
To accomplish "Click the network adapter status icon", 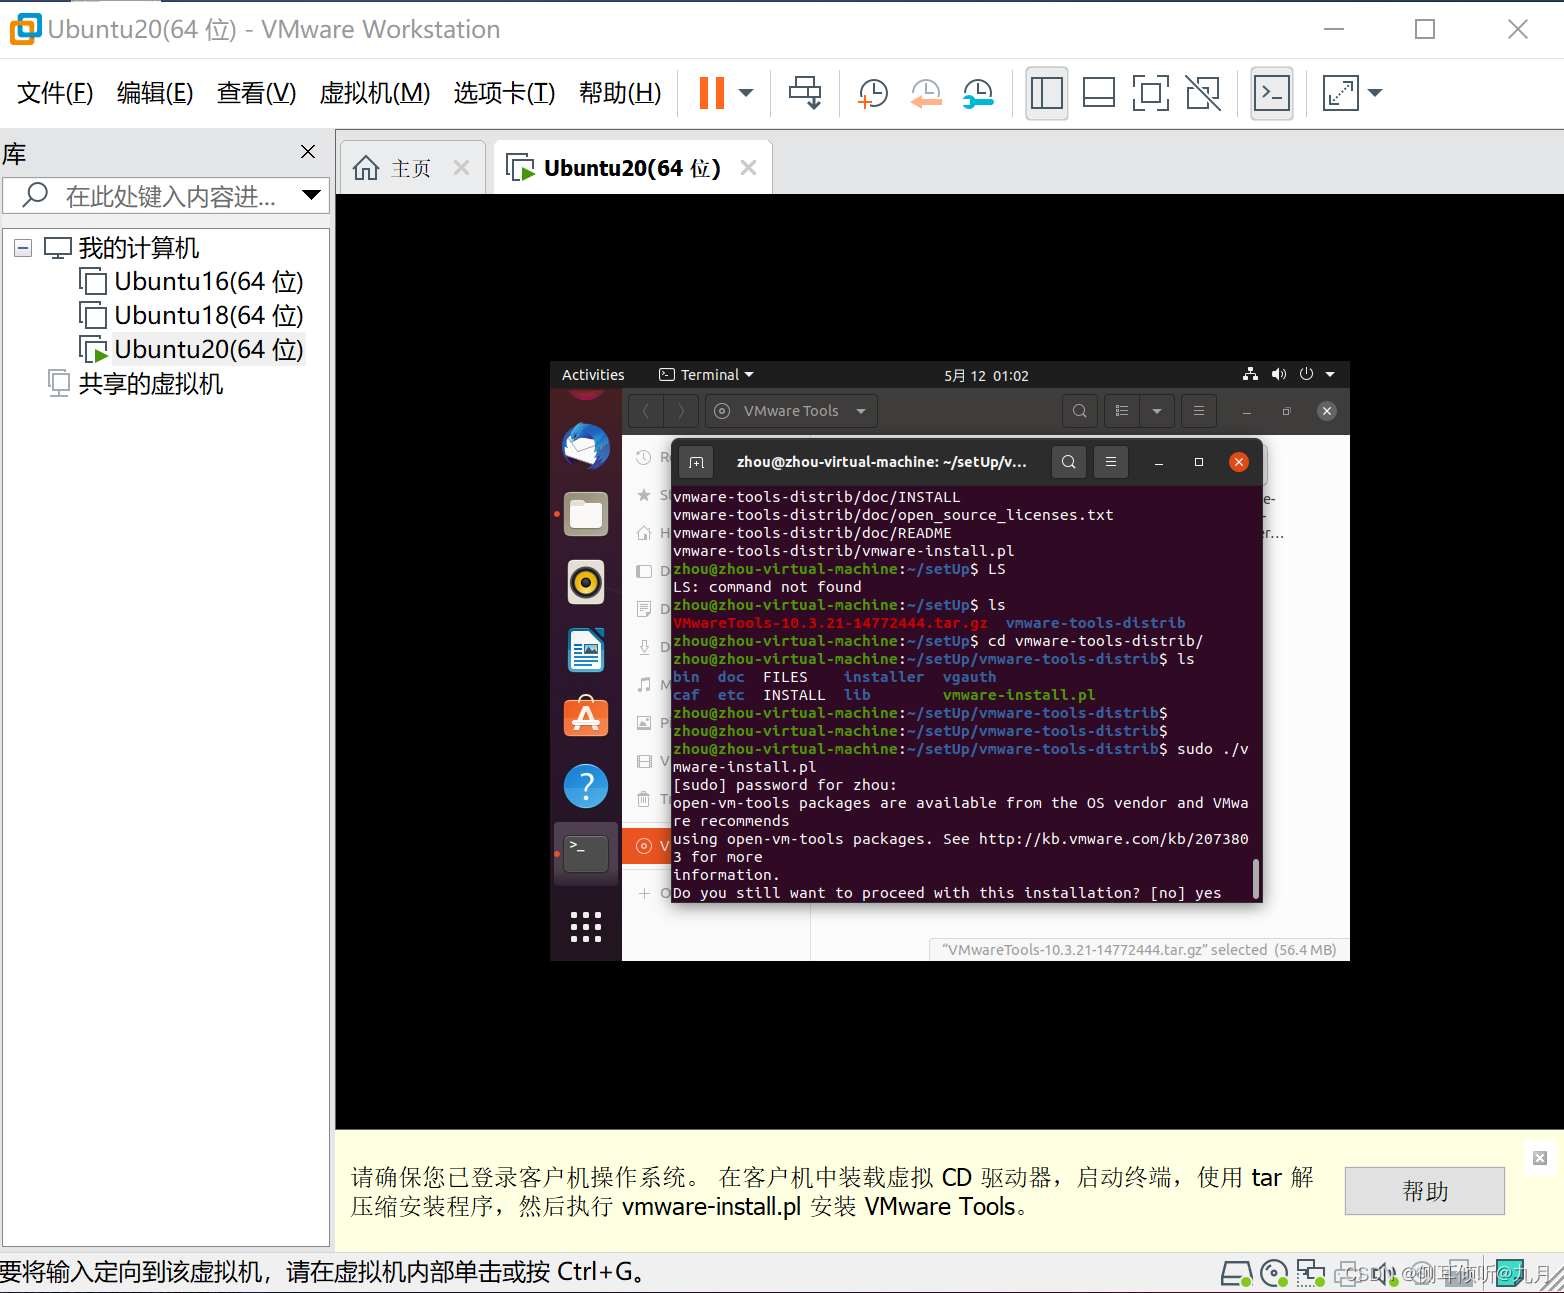I will tap(1311, 1274).
